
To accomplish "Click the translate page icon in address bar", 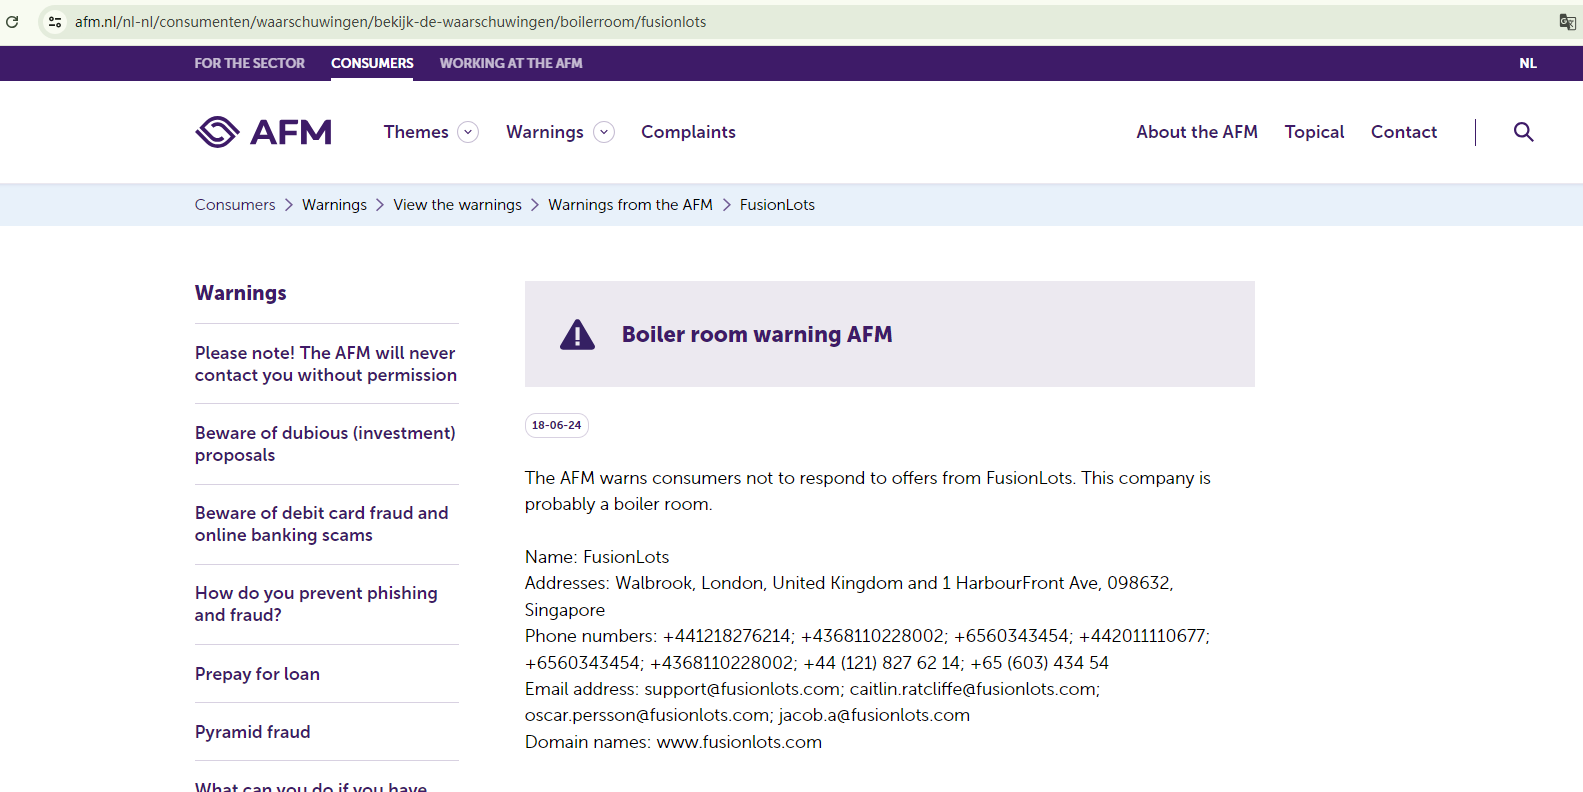I will [1567, 22].
